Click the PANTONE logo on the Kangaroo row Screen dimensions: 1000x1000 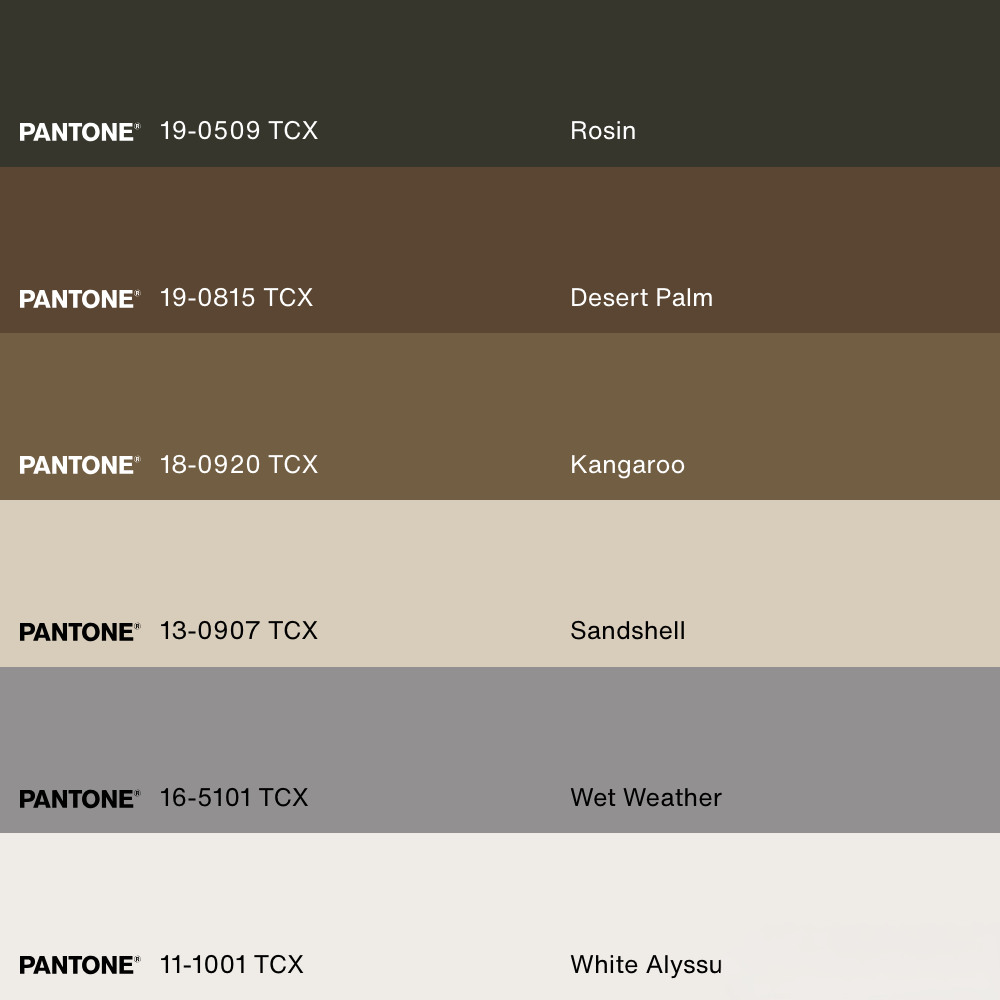(x=80, y=466)
